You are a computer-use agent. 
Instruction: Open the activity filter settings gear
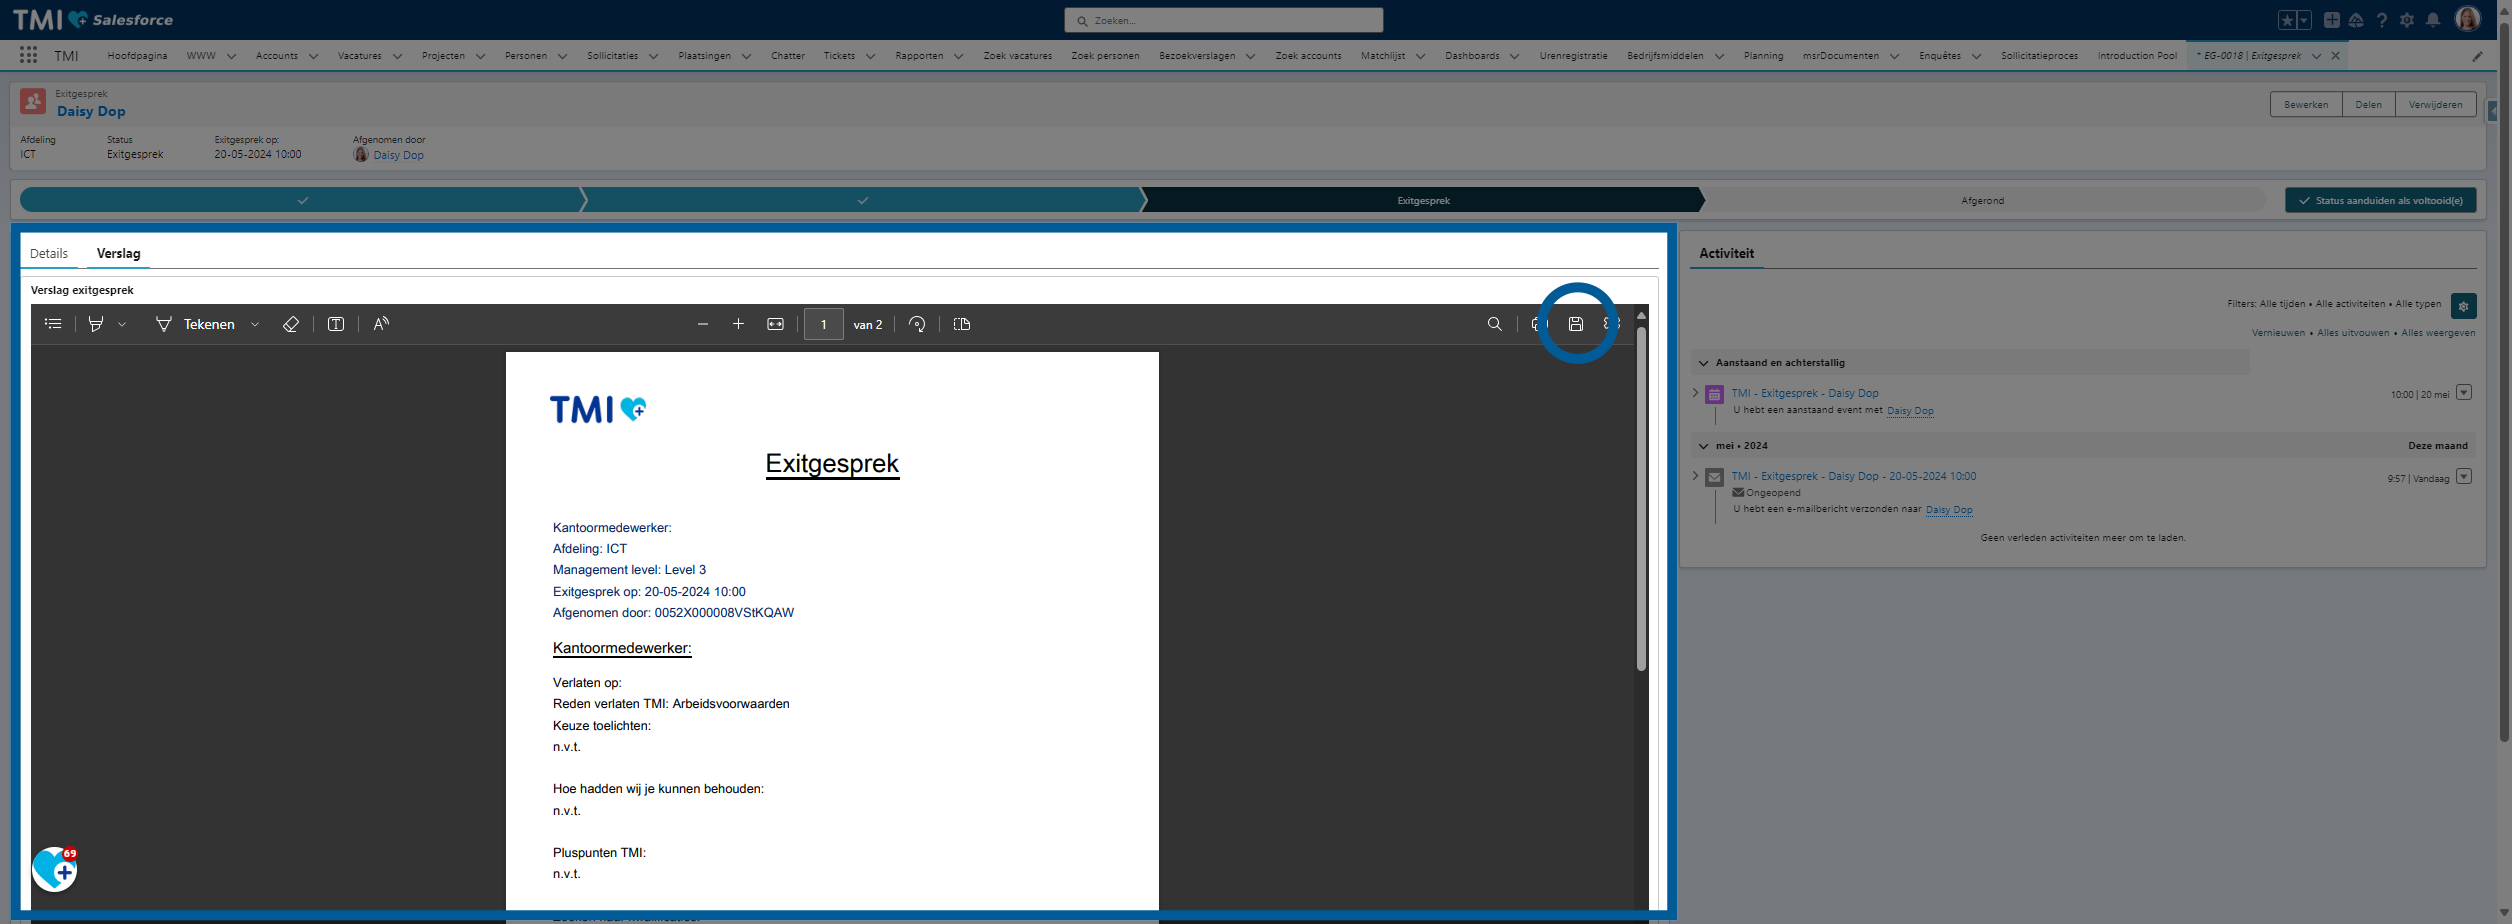pyautogui.click(x=2464, y=306)
